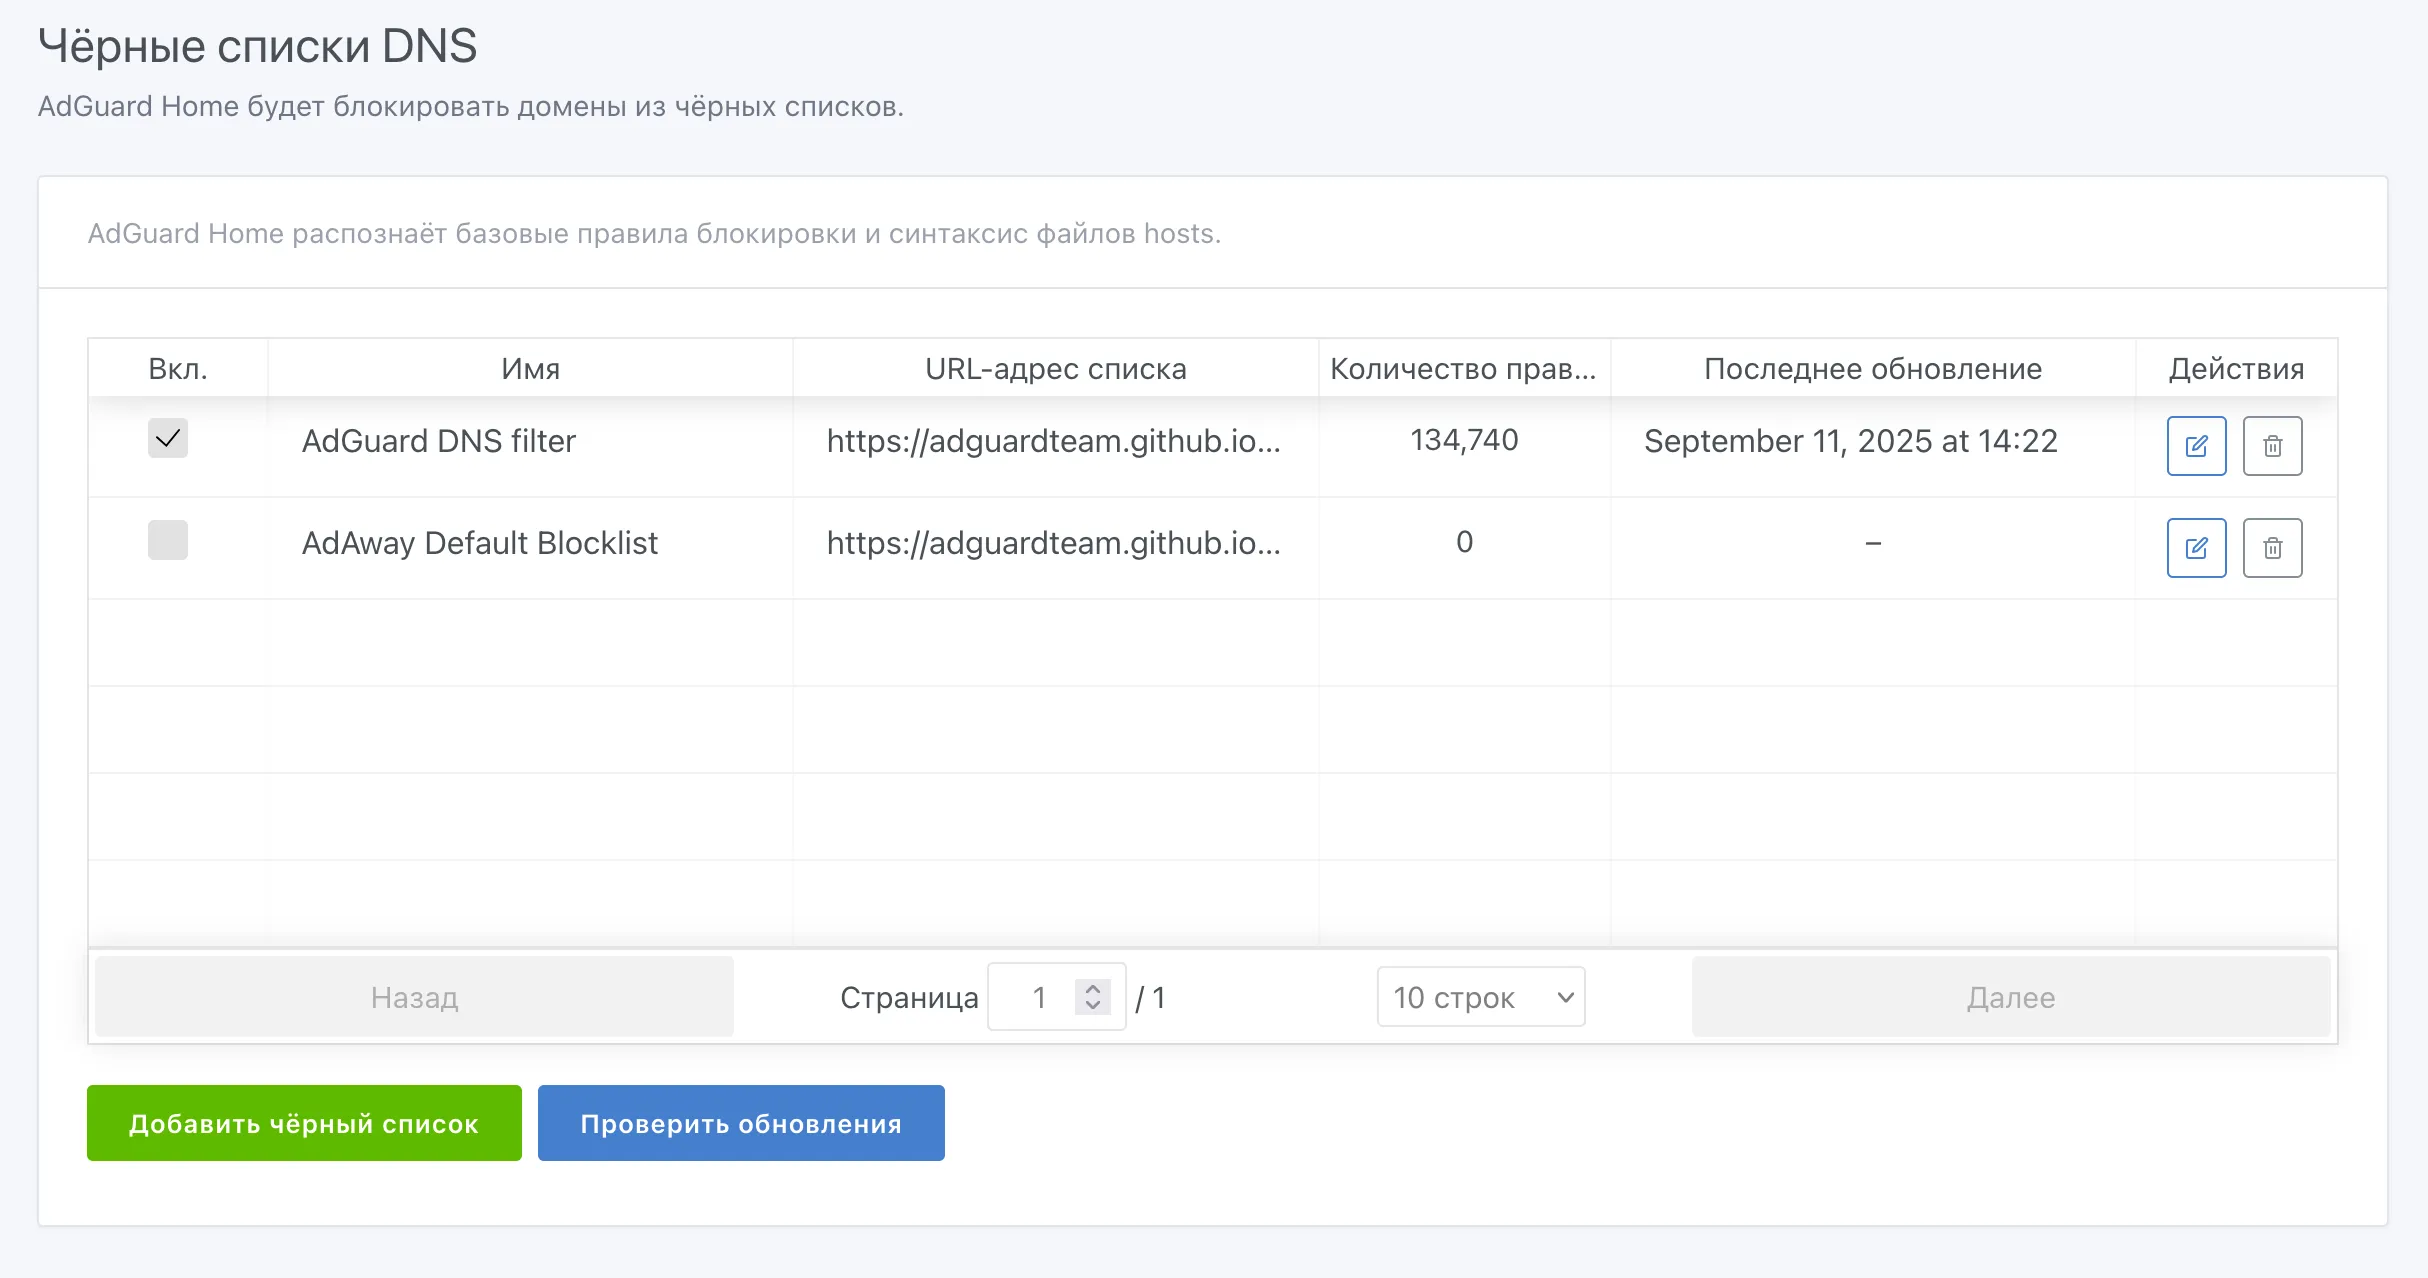Edit the AdAway Default Blocklist entry
The height and width of the screenshot is (1278, 2428).
[x=2196, y=548]
